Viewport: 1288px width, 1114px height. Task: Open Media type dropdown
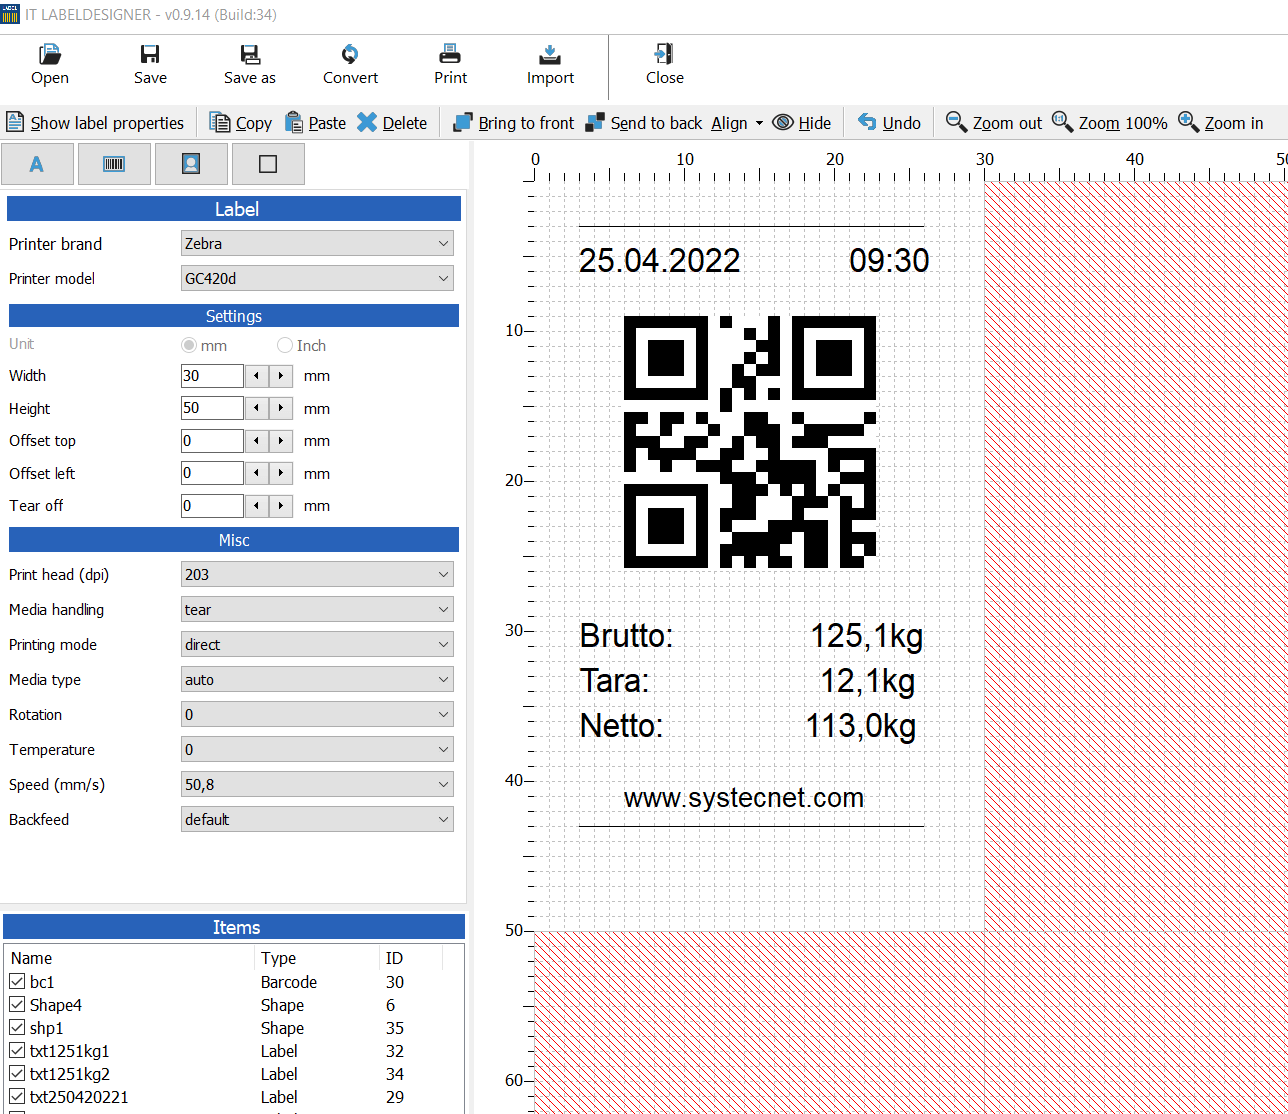317,679
